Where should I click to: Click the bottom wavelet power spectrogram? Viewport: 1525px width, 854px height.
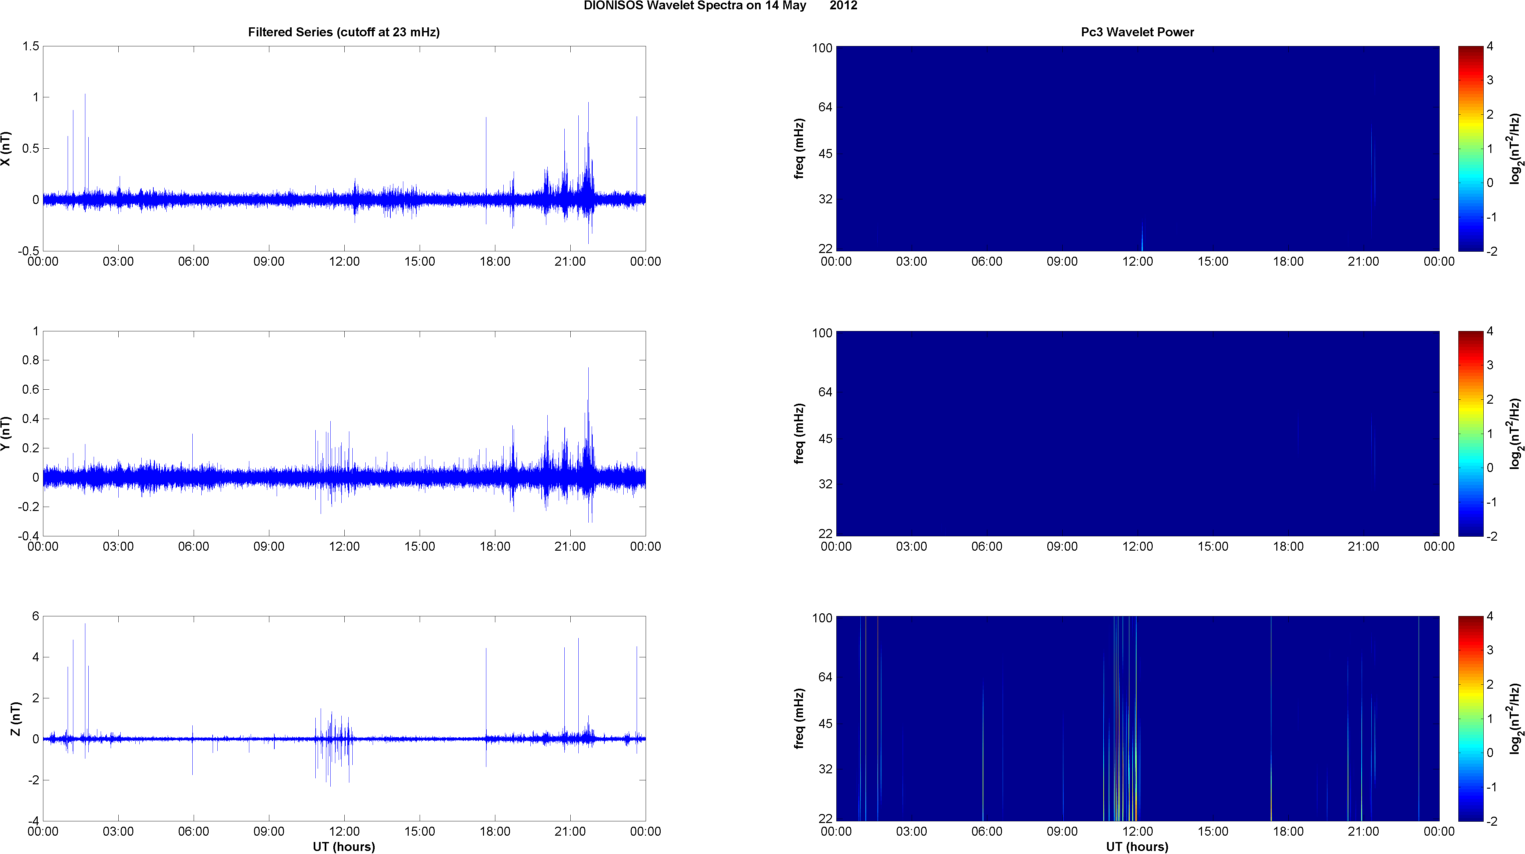(x=1137, y=718)
